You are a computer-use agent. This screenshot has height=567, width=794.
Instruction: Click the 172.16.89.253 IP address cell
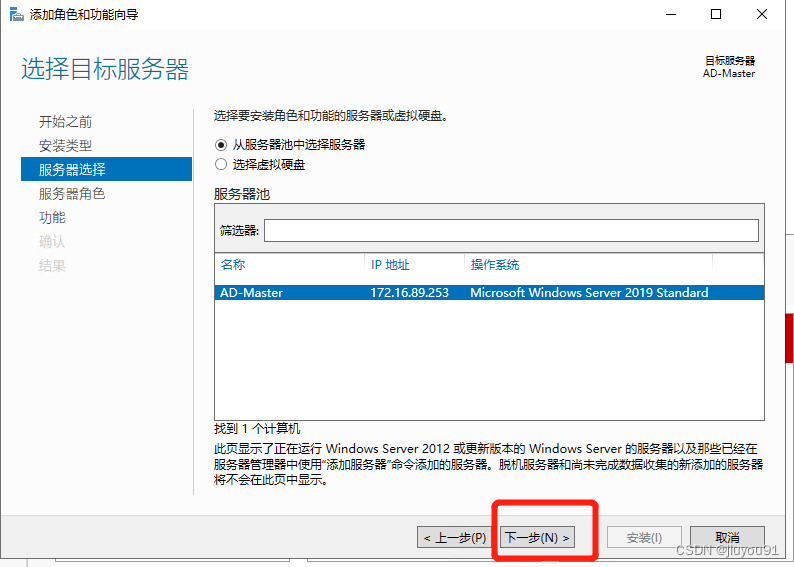click(x=409, y=293)
